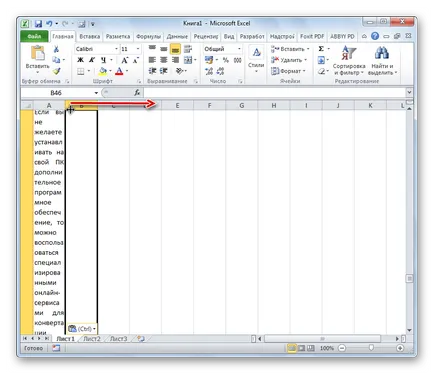Click the large Вставить paste icon
434x374 pixels.
pos(38,53)
